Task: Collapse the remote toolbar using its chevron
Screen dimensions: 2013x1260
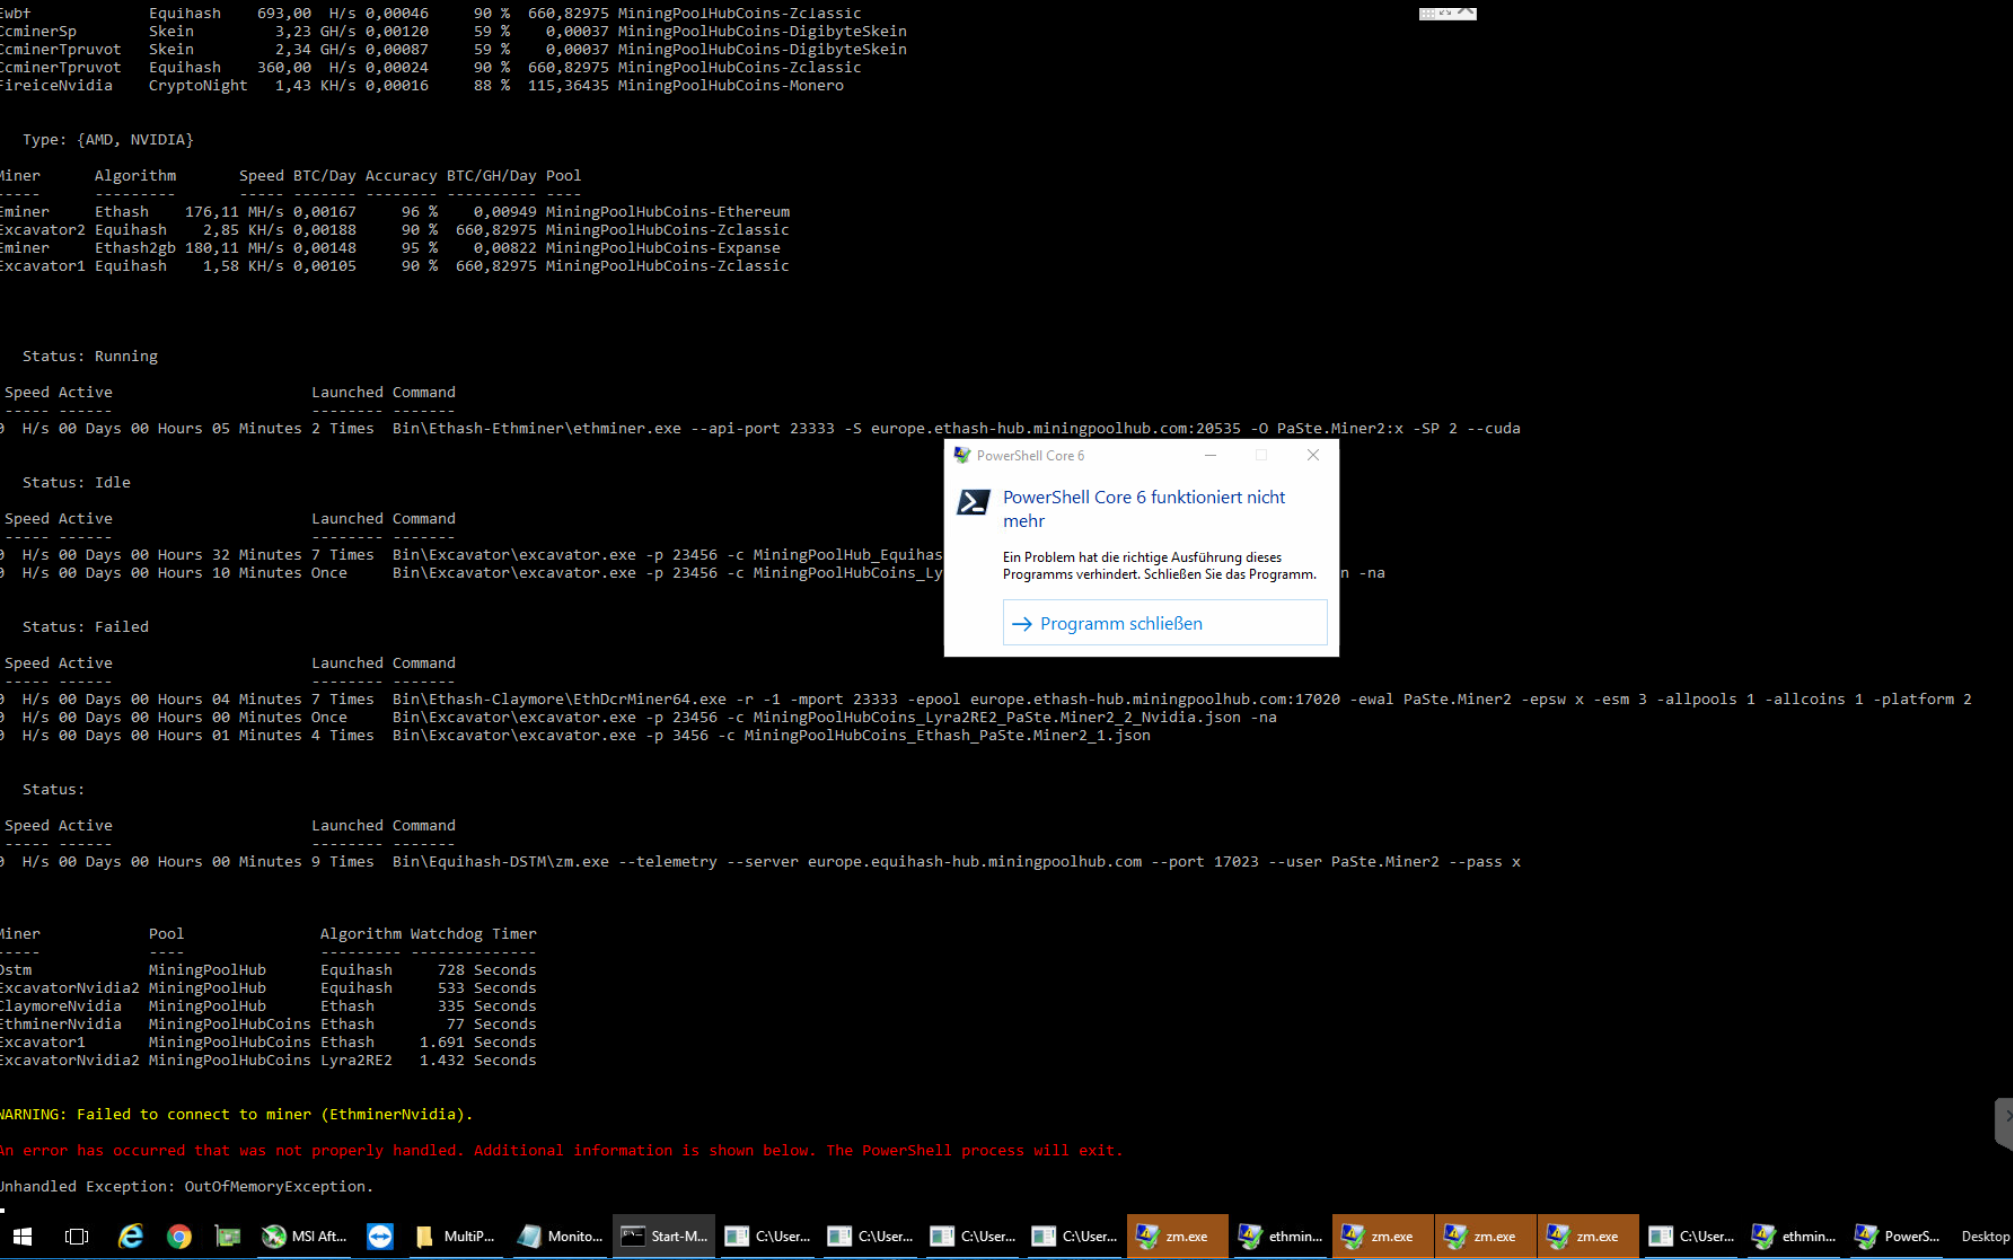Action: coord(1466,12)
